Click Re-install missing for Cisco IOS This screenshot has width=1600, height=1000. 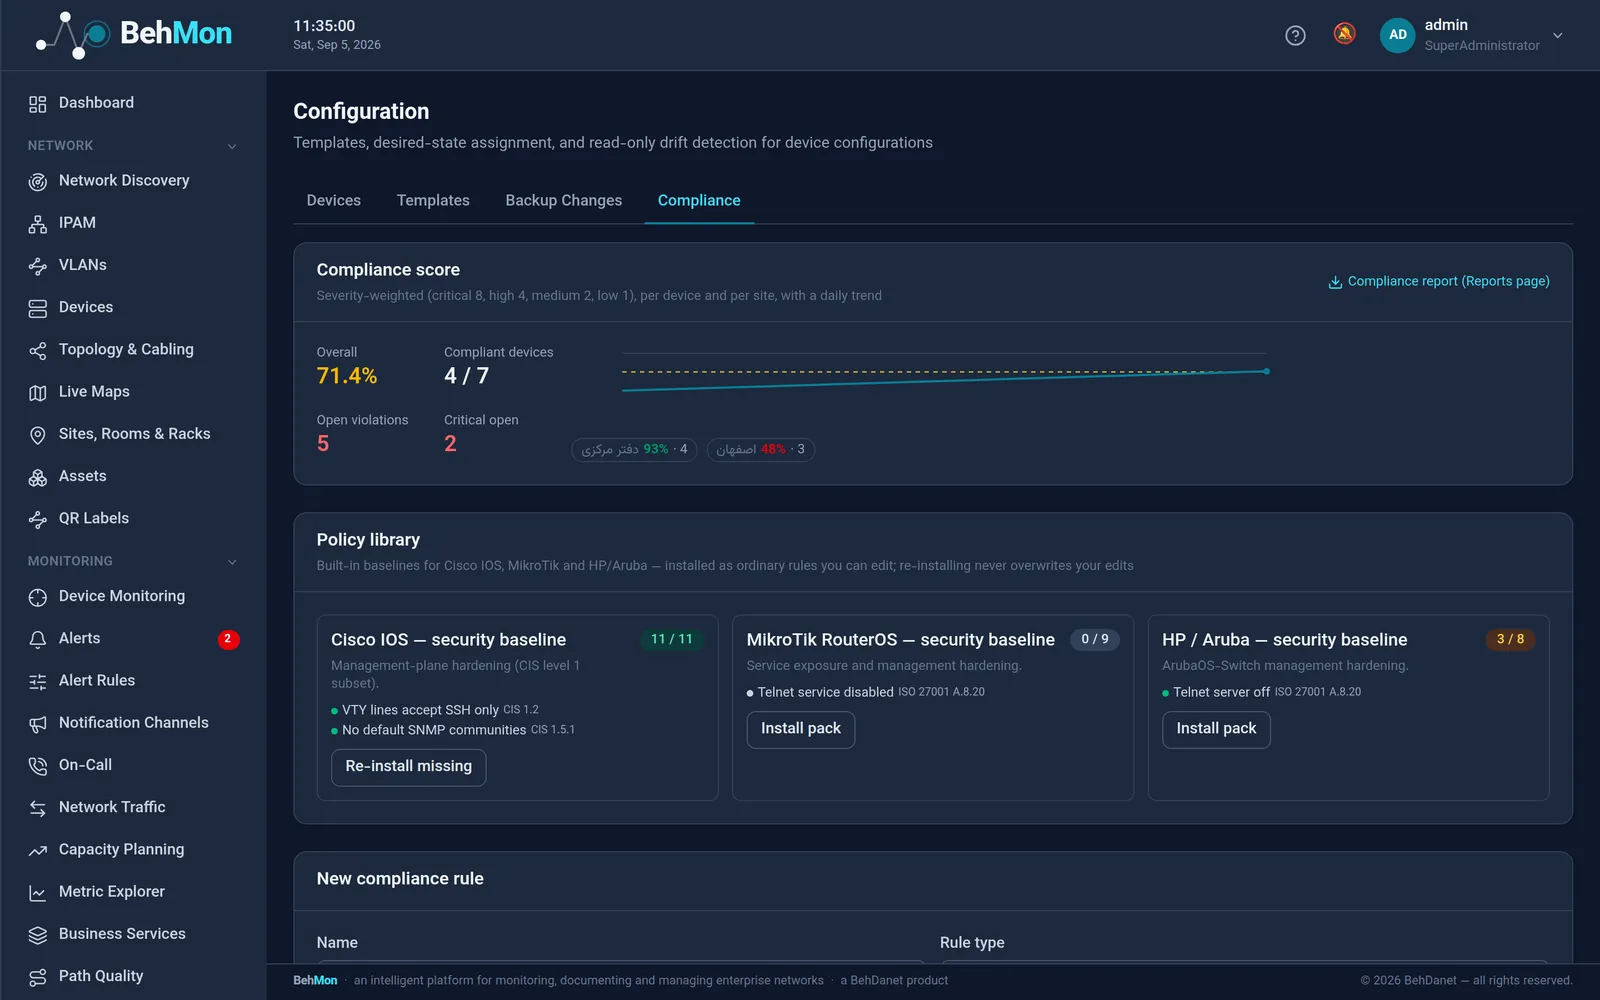(x=409, y=767)
